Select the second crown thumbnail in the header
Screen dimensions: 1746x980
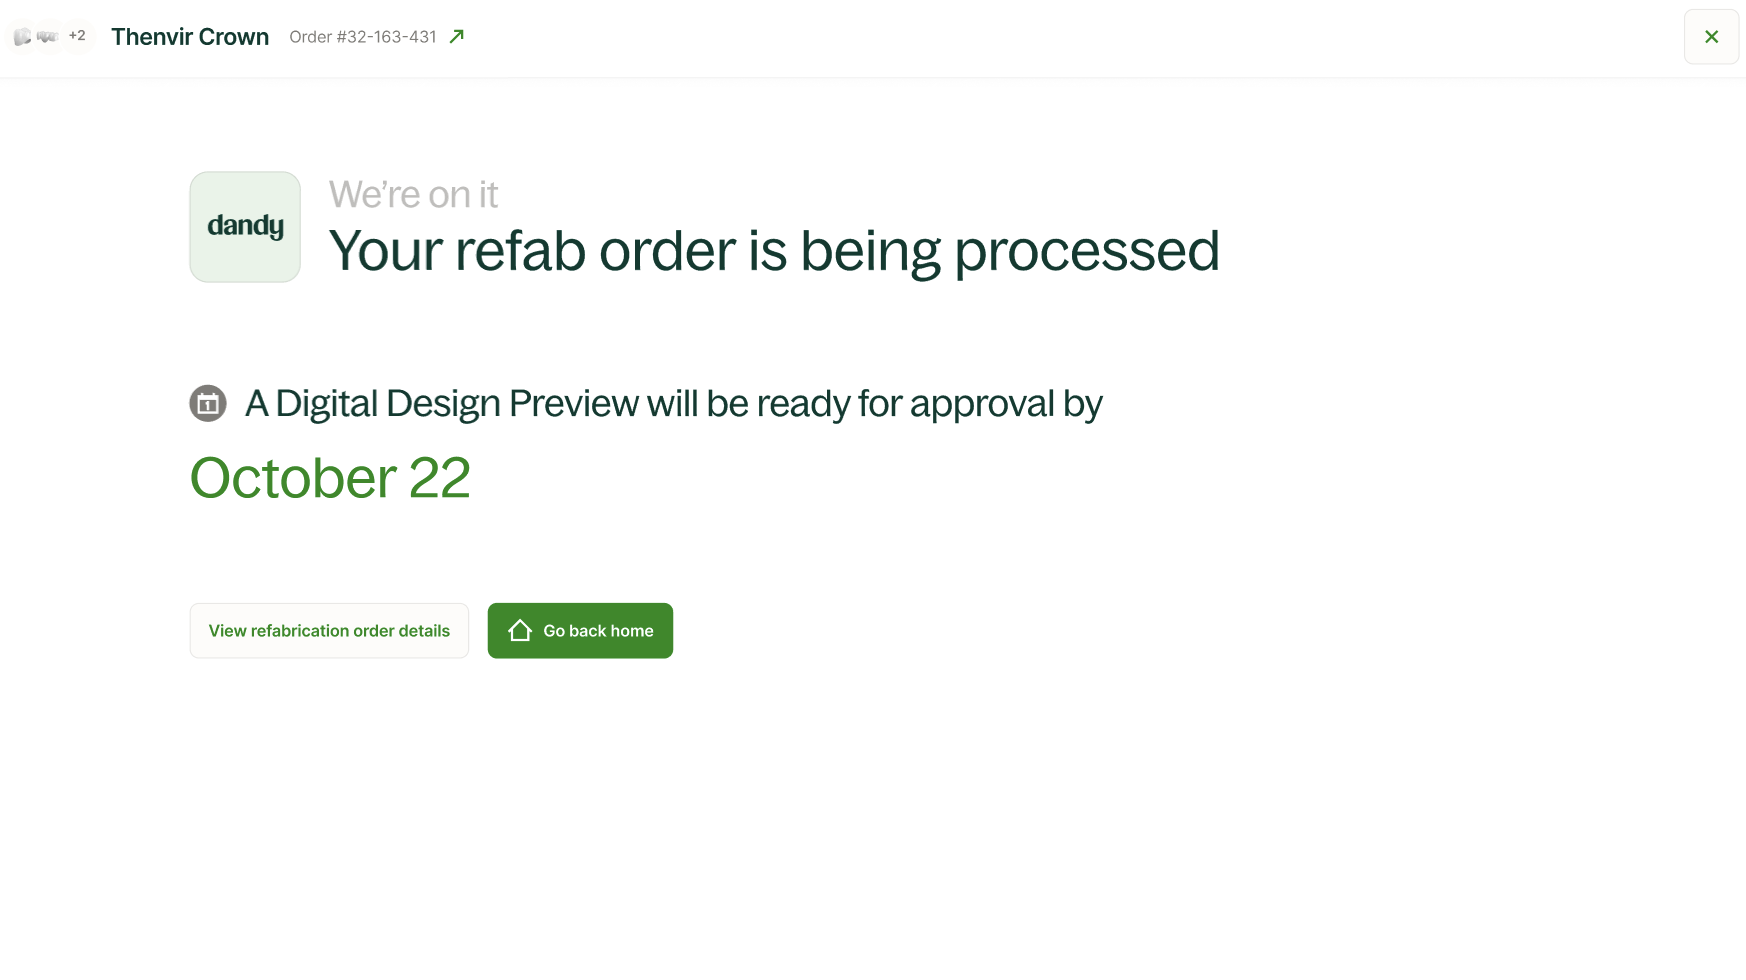45,36
